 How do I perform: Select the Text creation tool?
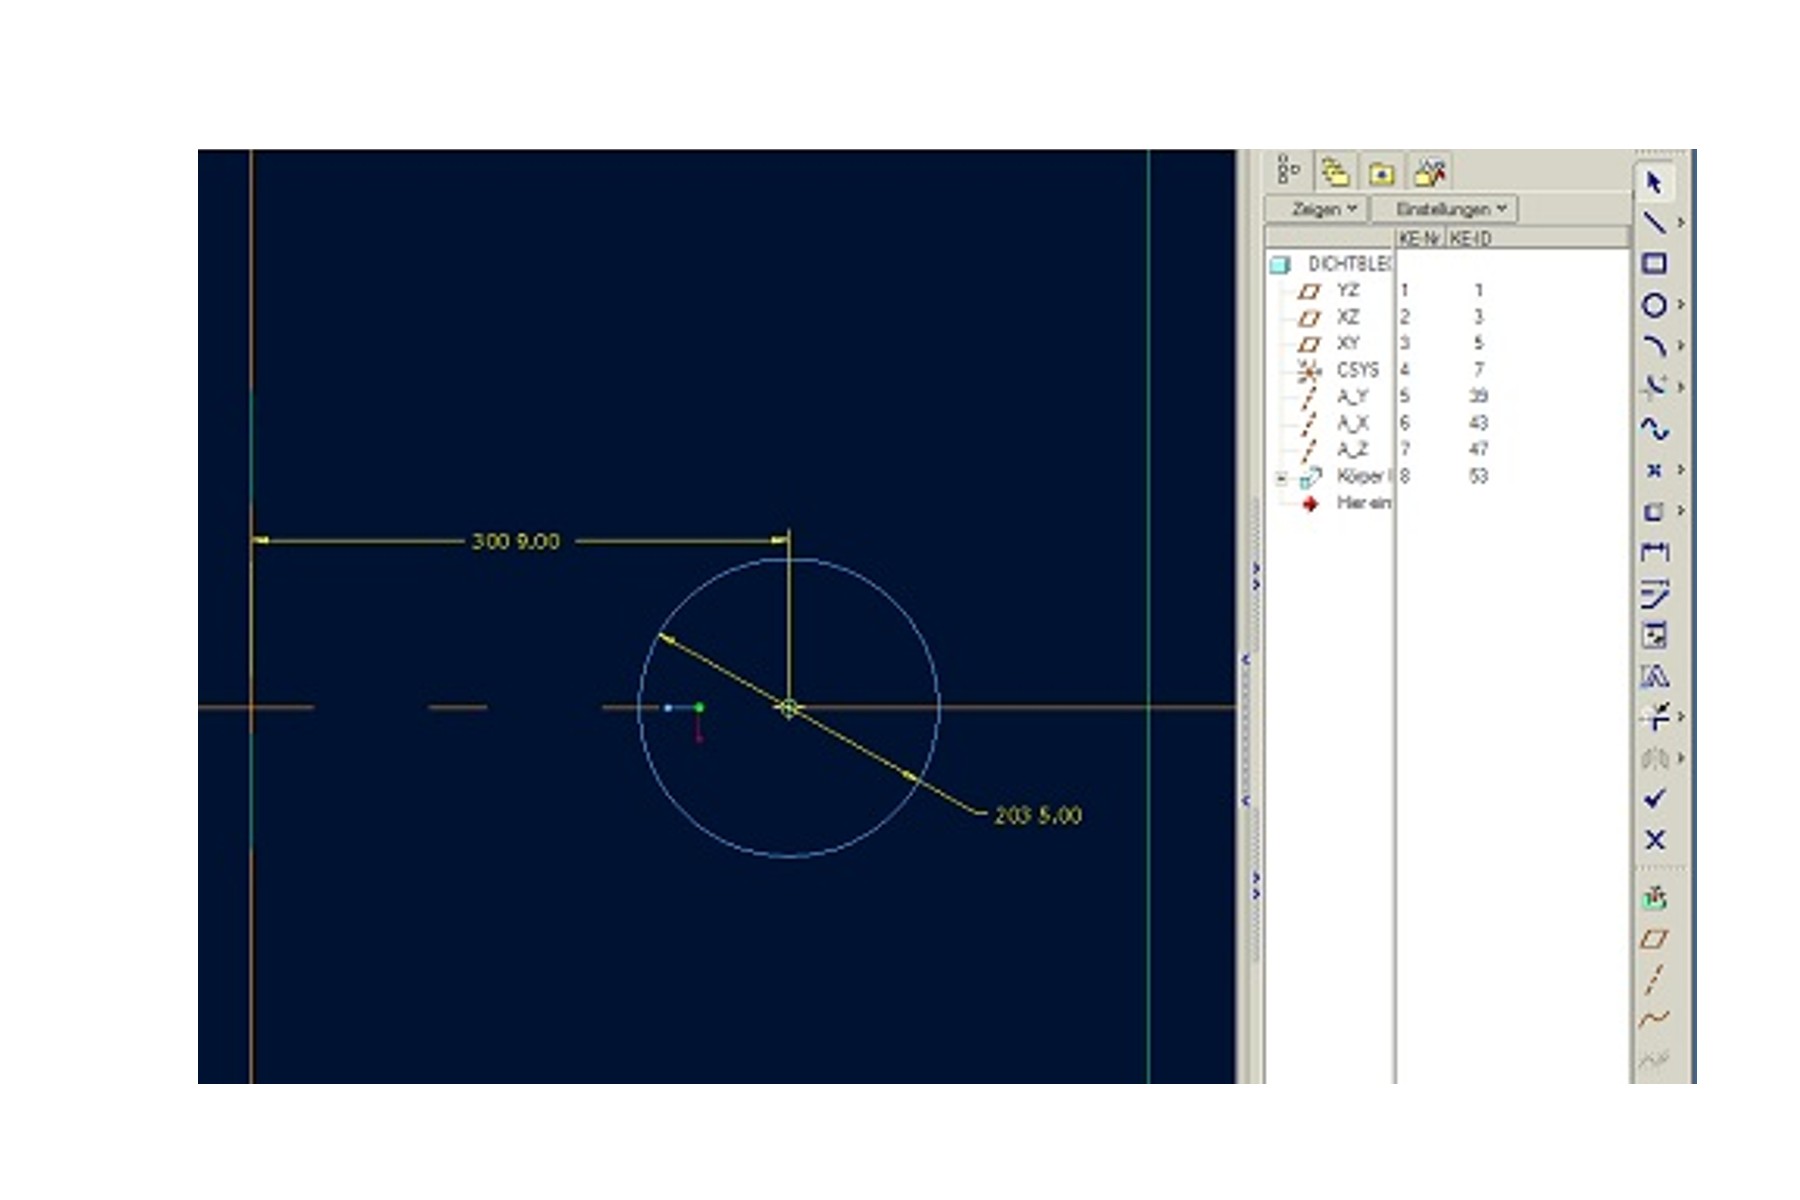[x=1654, y=676]
